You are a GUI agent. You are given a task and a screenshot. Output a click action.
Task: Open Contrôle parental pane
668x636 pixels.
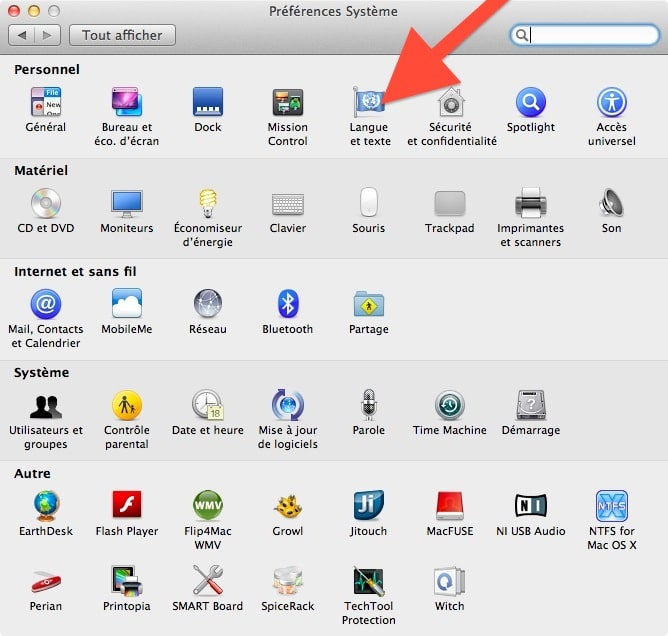(x=127, y=405)
